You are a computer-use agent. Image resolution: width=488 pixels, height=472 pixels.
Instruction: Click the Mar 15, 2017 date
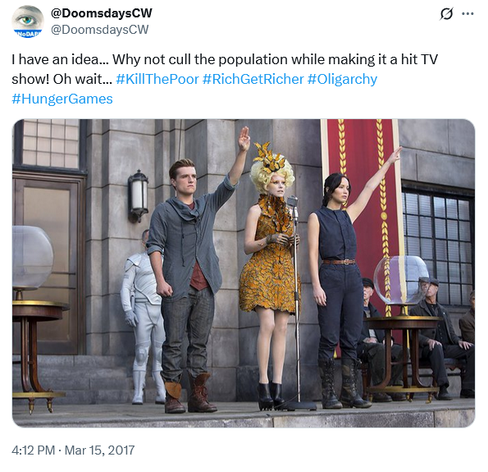99,450
